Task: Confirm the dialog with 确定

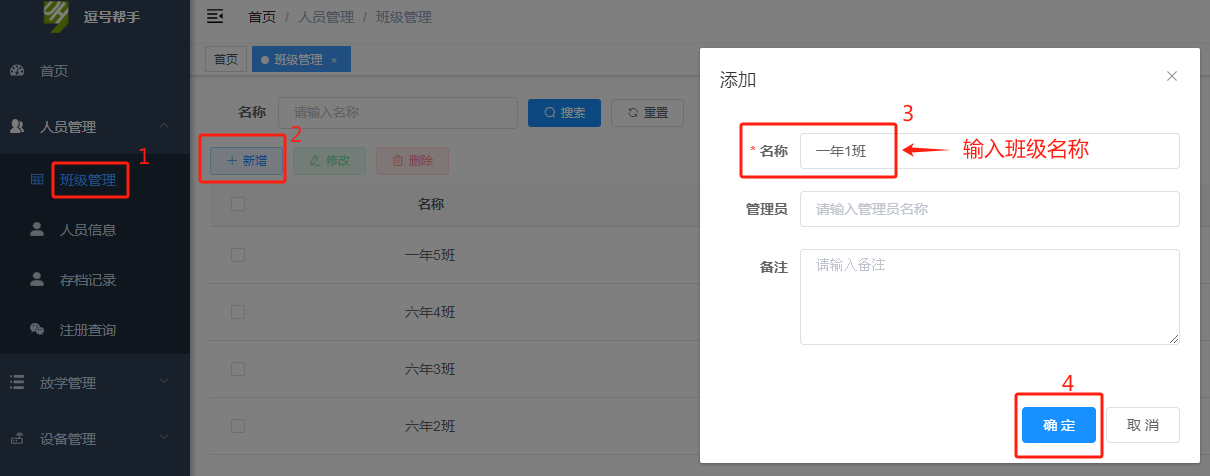Action: click(x=1059, y=425)
